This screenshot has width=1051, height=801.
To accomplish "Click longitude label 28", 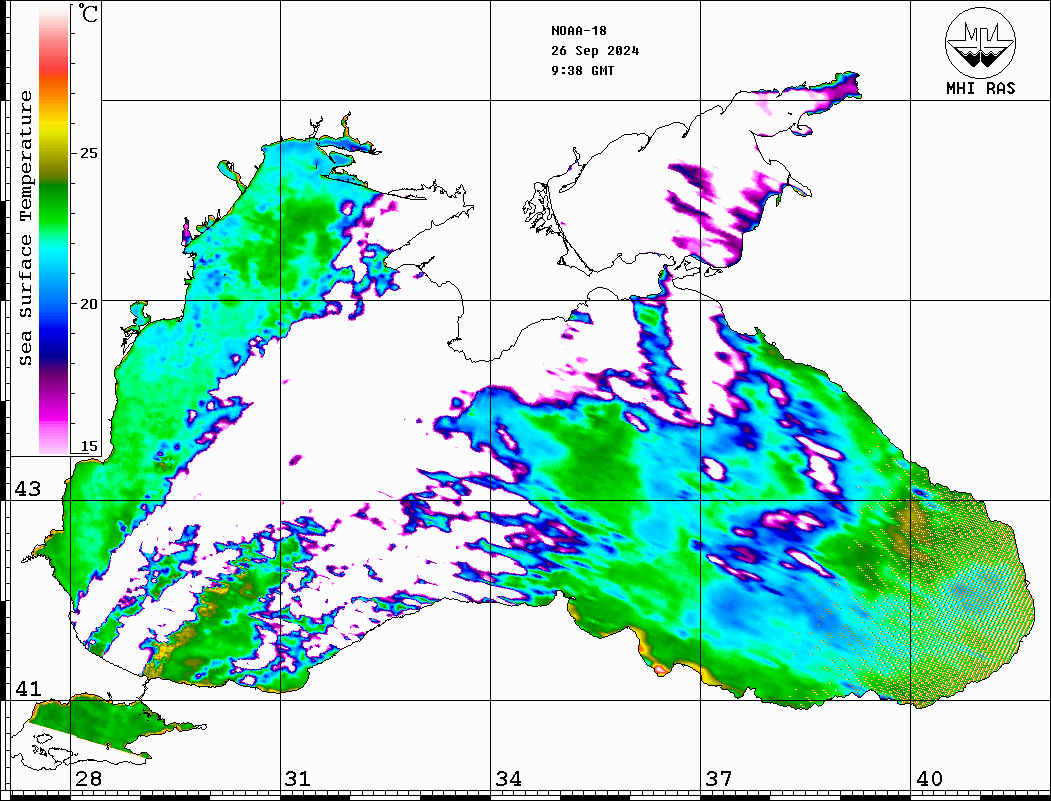I will [88, 778].
